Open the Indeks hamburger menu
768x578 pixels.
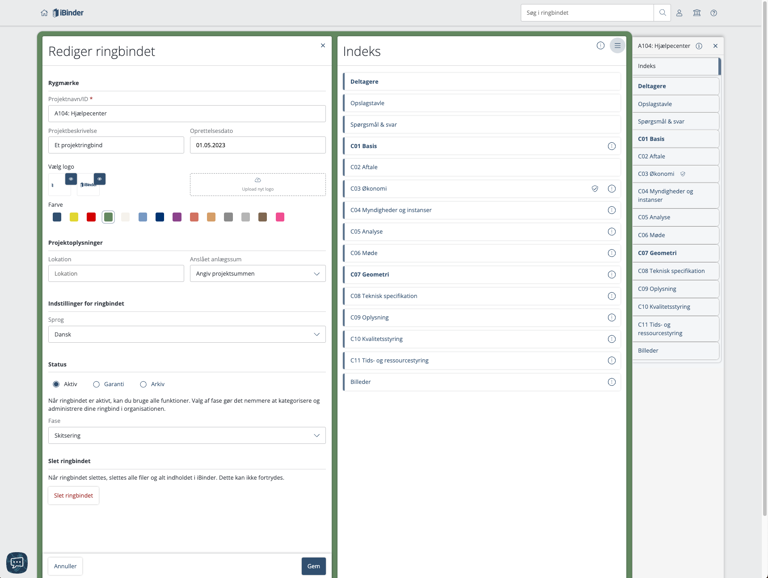pyautogui.click(x=617, y=46)
